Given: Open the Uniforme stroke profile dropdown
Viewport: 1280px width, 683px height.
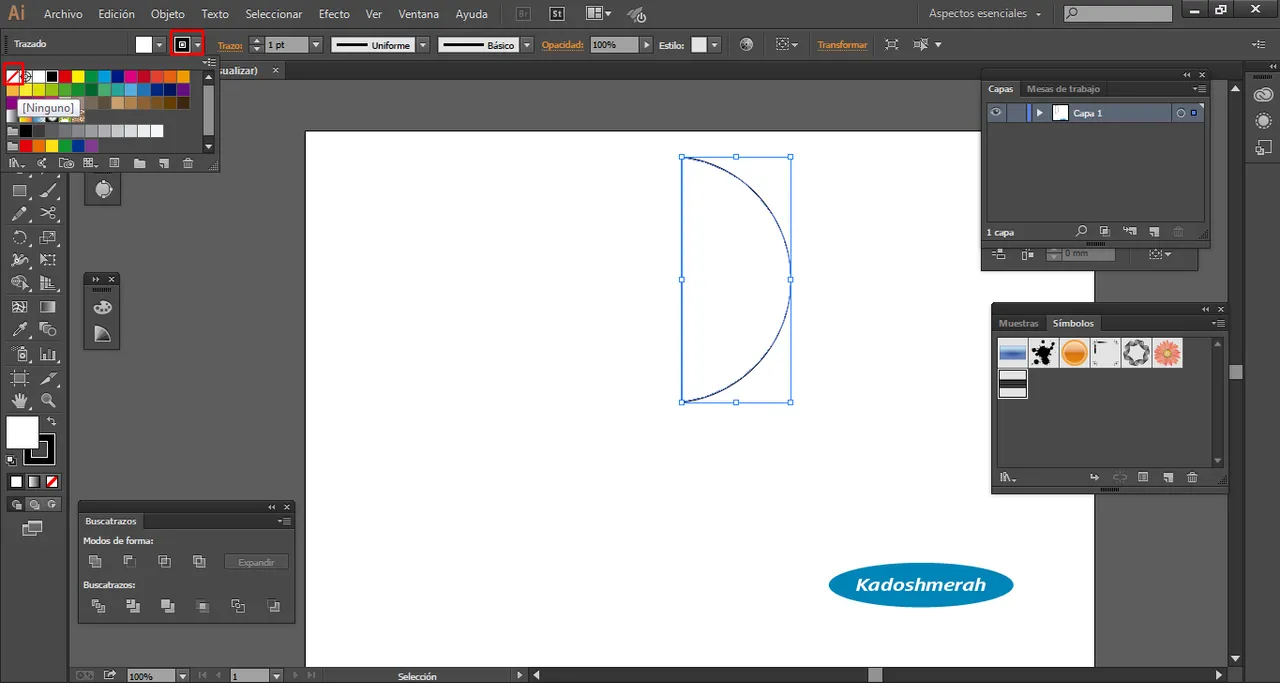Looking at the screenshot, I should coord(422,45).
